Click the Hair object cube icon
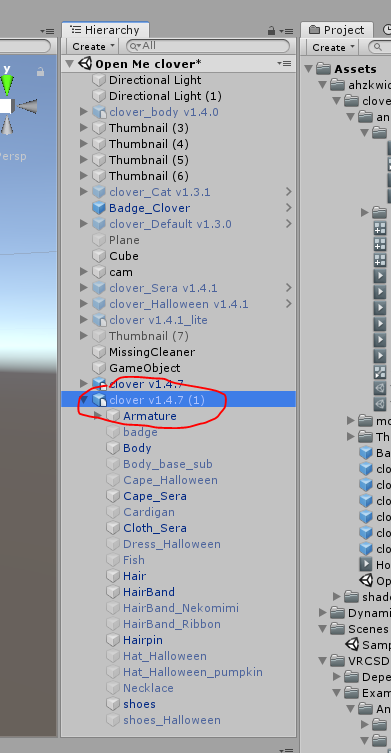The image size is (391, 753). [x=113, y=576]
